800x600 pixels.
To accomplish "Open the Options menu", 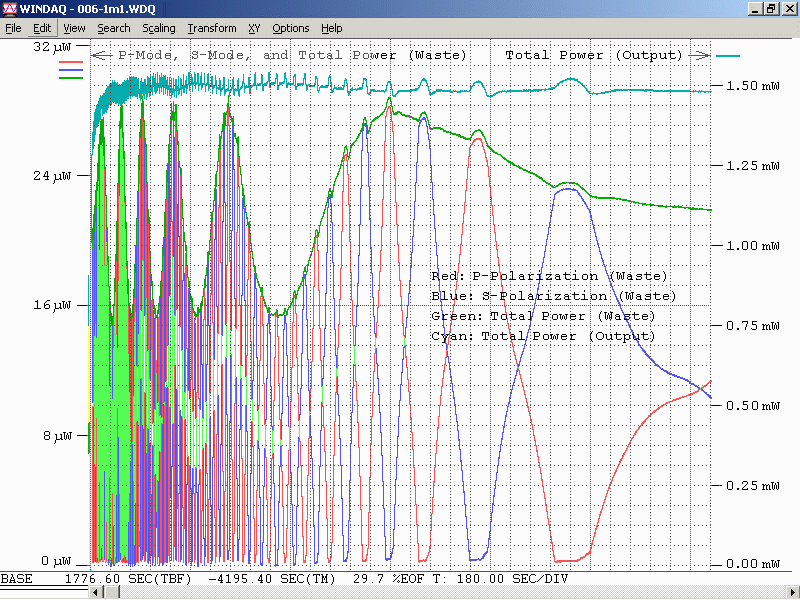I will click(x=291, y=28).
